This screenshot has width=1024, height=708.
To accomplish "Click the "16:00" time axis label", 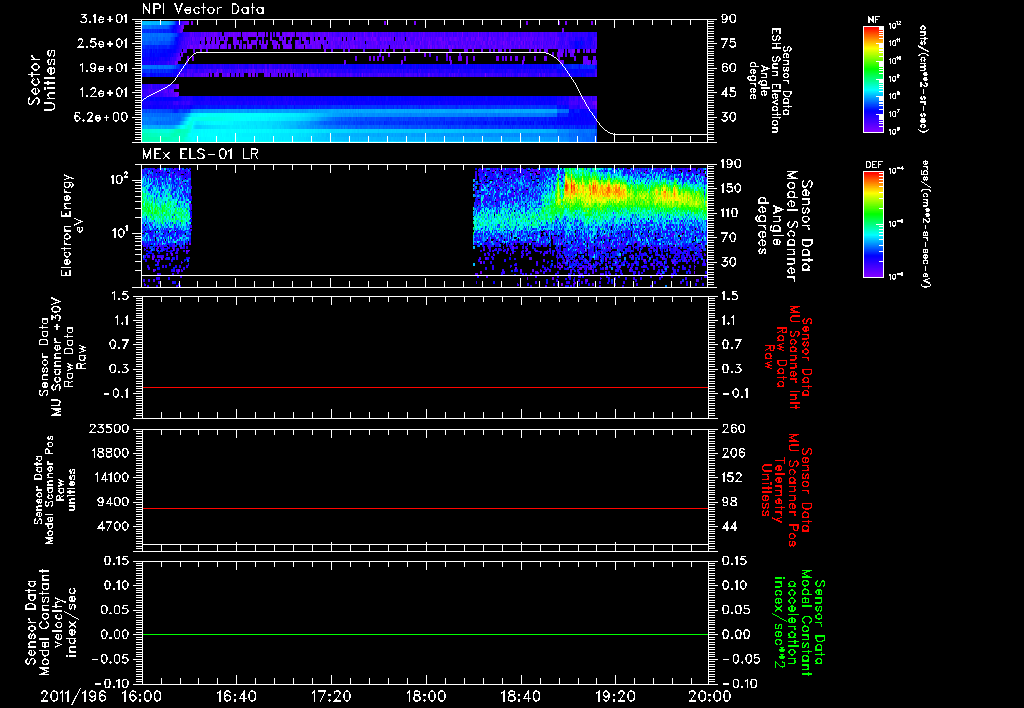I will click(142, 696).
